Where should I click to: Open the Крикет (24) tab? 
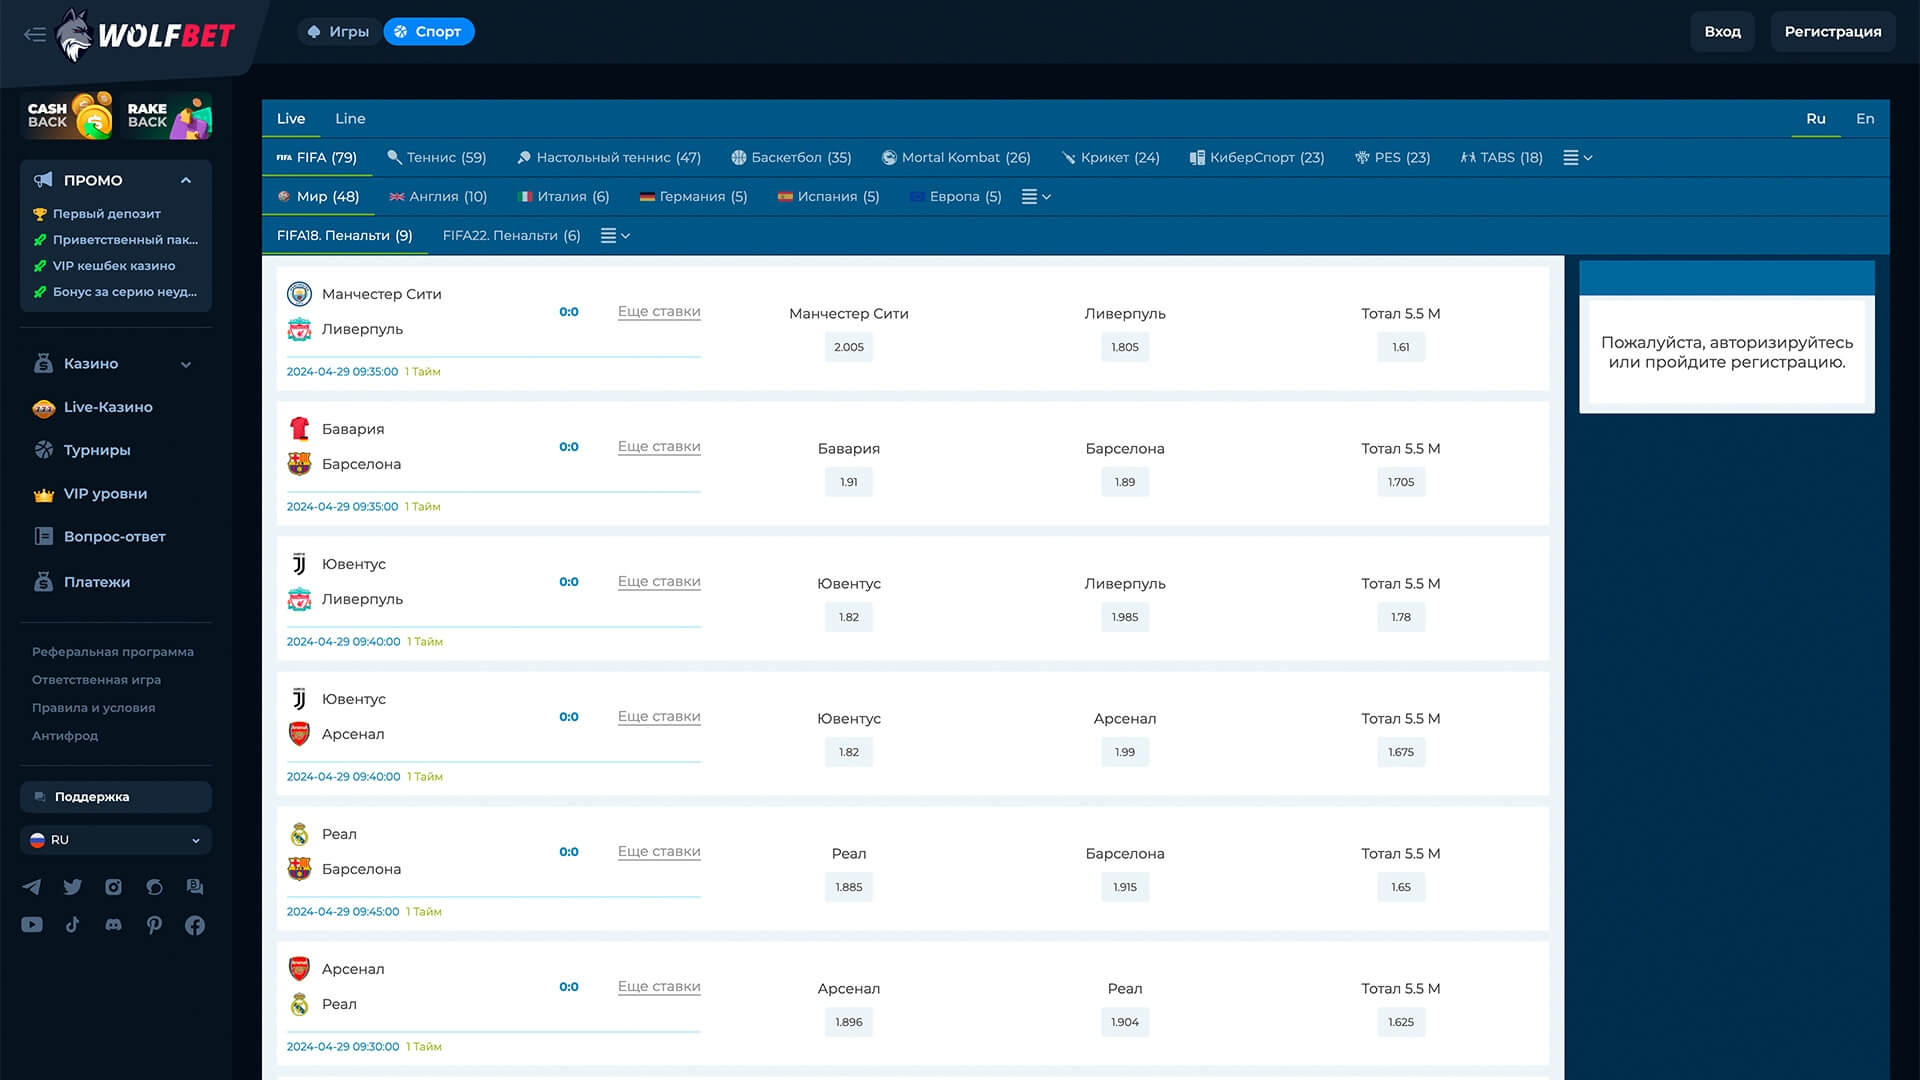(x=1110, y=158)
